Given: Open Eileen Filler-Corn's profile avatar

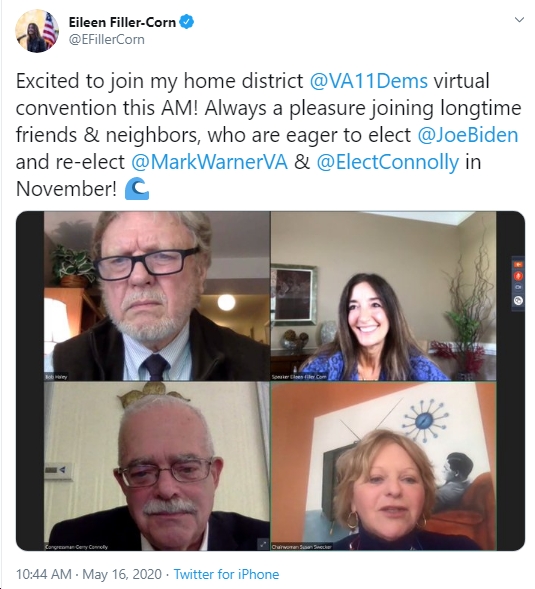Looking at the screenshot, I should (x=37, y=31).
